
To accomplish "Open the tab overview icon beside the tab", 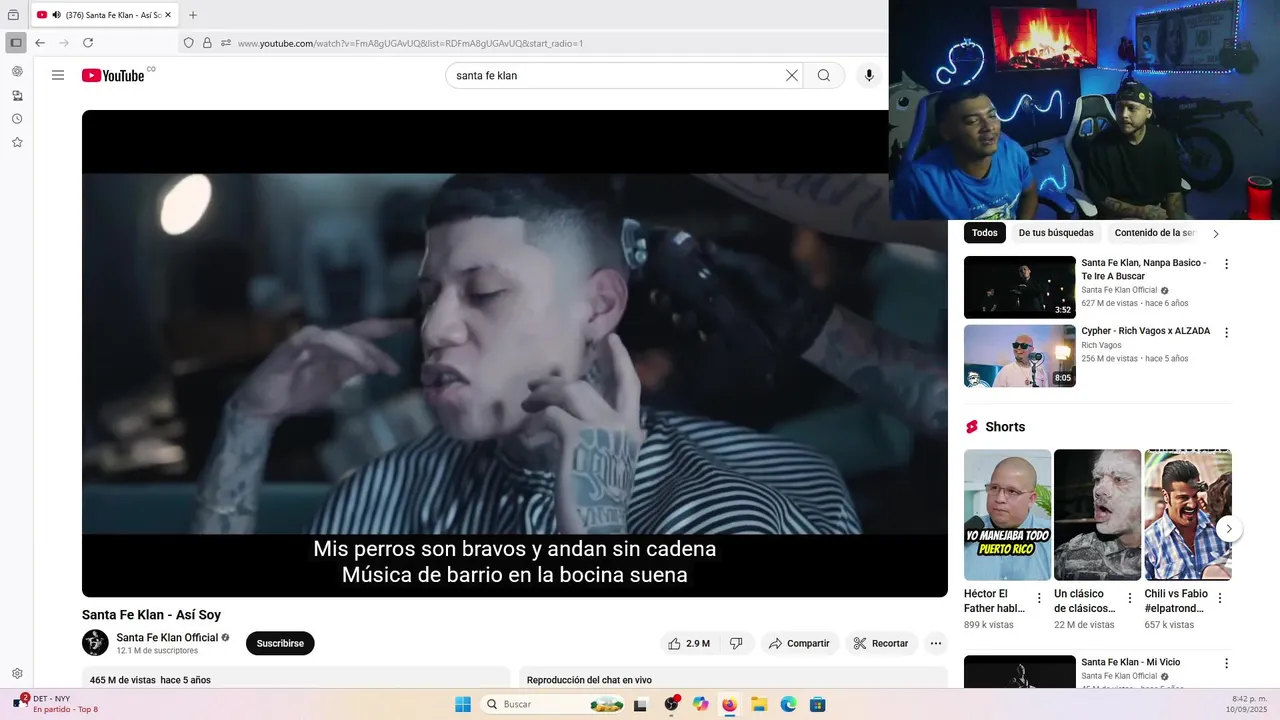I will 13,15.
